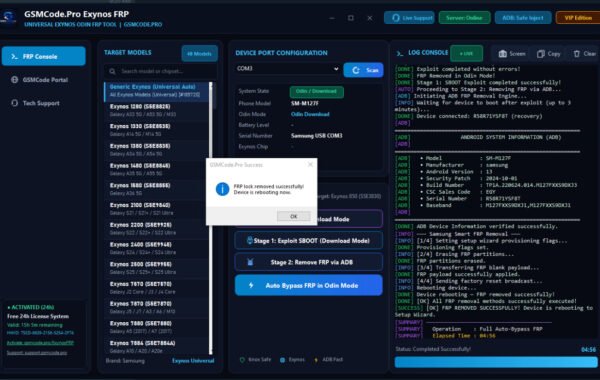Select Exynos 7570 model entry

156,288
